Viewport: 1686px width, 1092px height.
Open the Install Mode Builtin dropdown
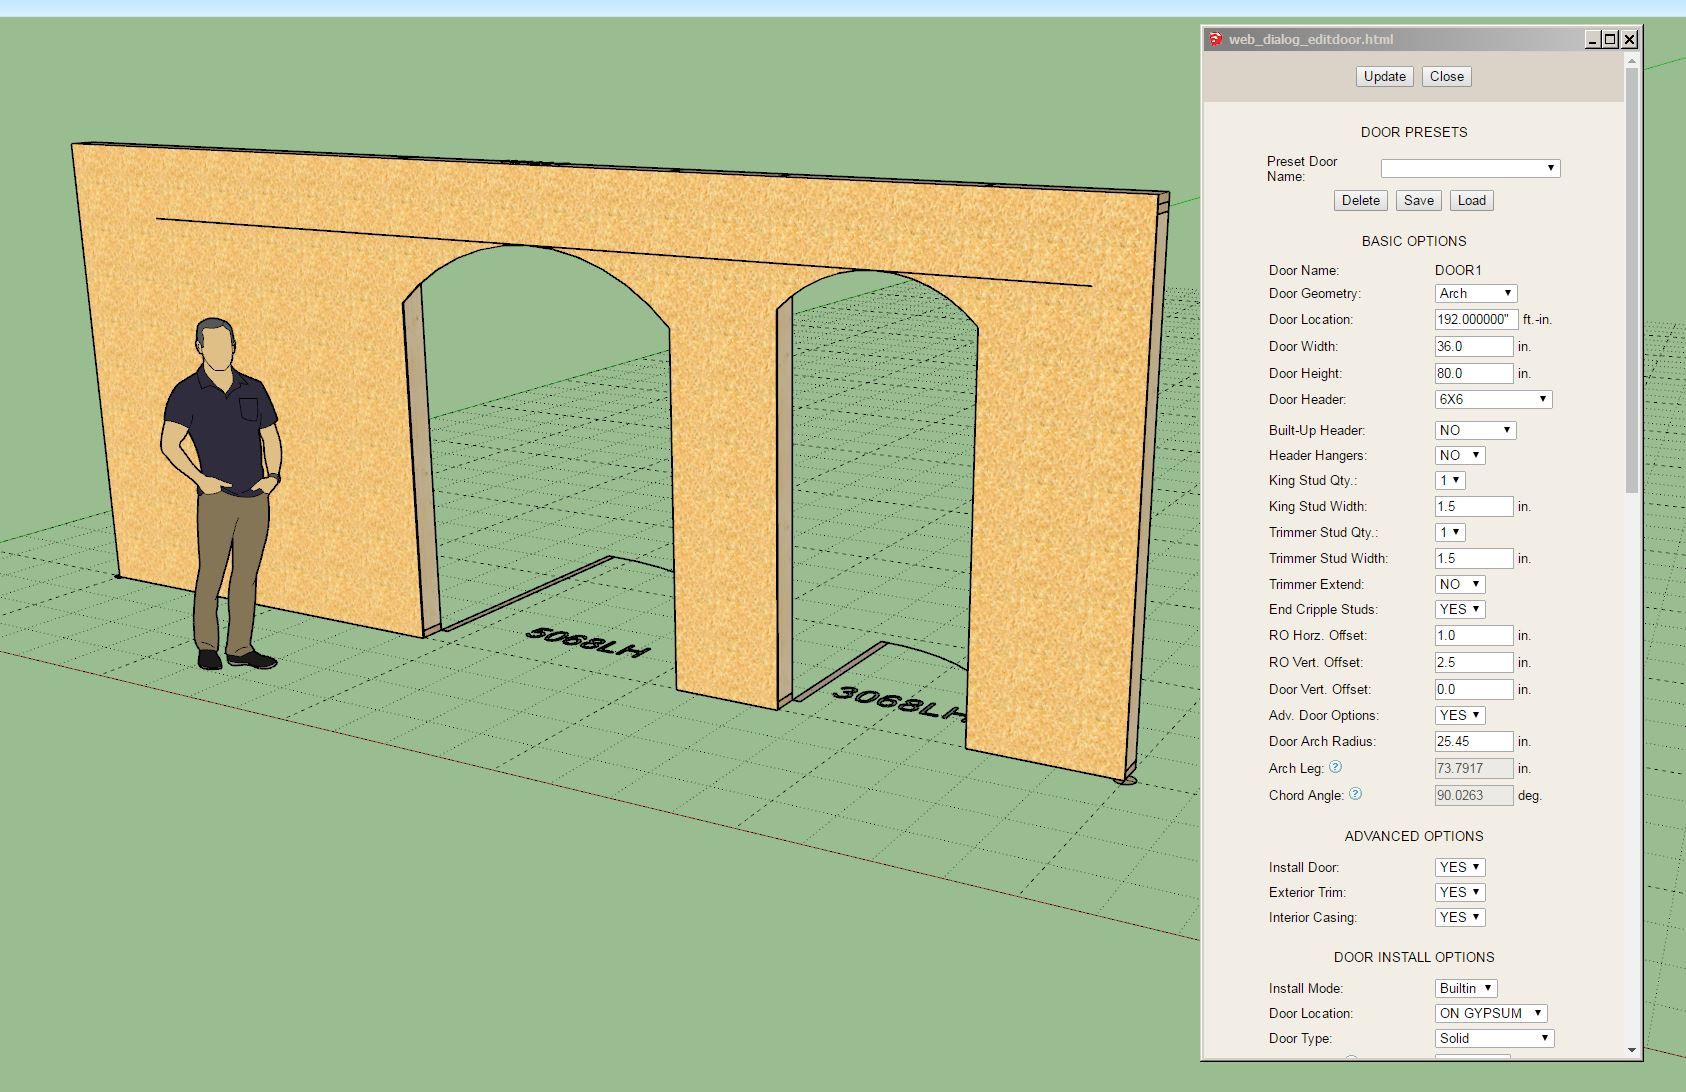(1466, 988)
